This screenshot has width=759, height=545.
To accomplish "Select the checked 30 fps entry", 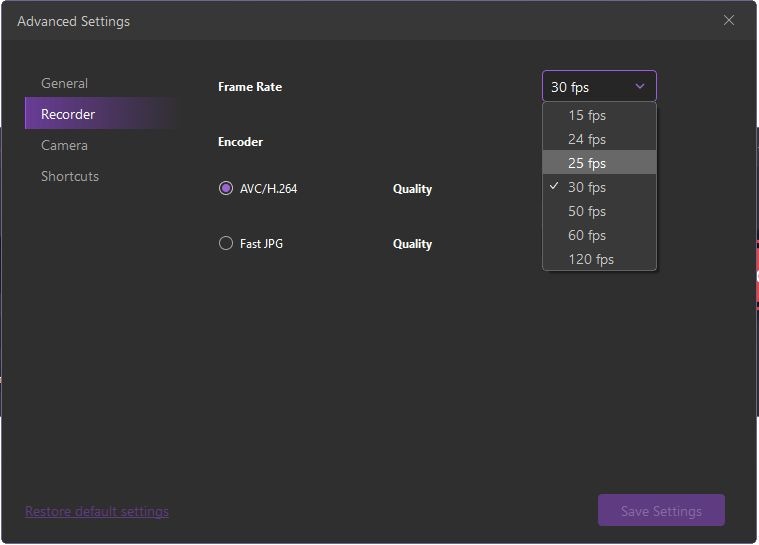I will point(587,187).
